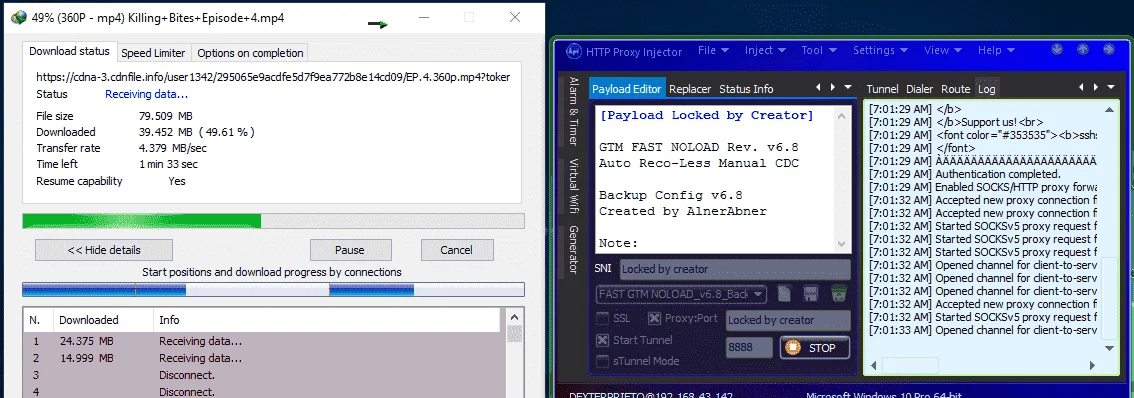This screenshot has width=1134, height=398.
Task: Click the STOP tunnel button
Action: click(814, 348)
